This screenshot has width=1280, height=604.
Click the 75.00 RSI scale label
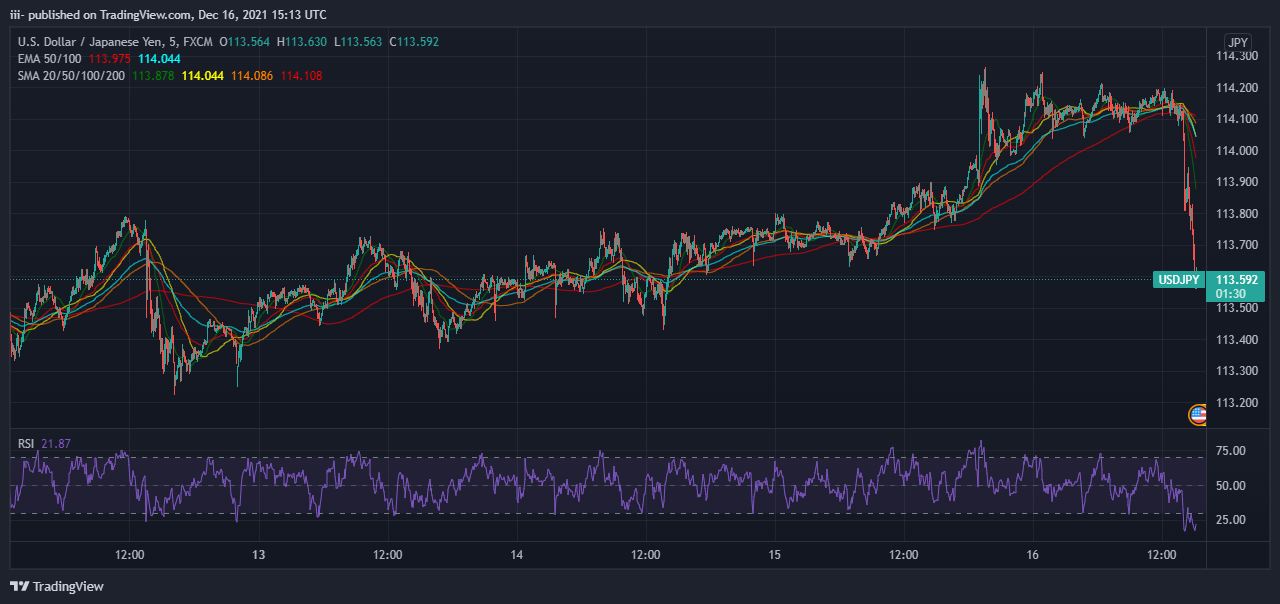click(x=1230, y=451)
